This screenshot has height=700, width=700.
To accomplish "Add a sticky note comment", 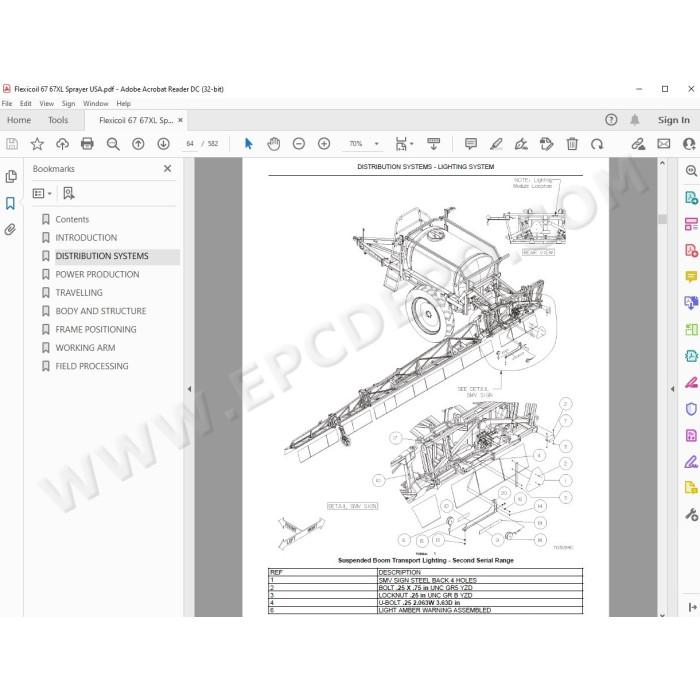I will click(x=471, y=144).
